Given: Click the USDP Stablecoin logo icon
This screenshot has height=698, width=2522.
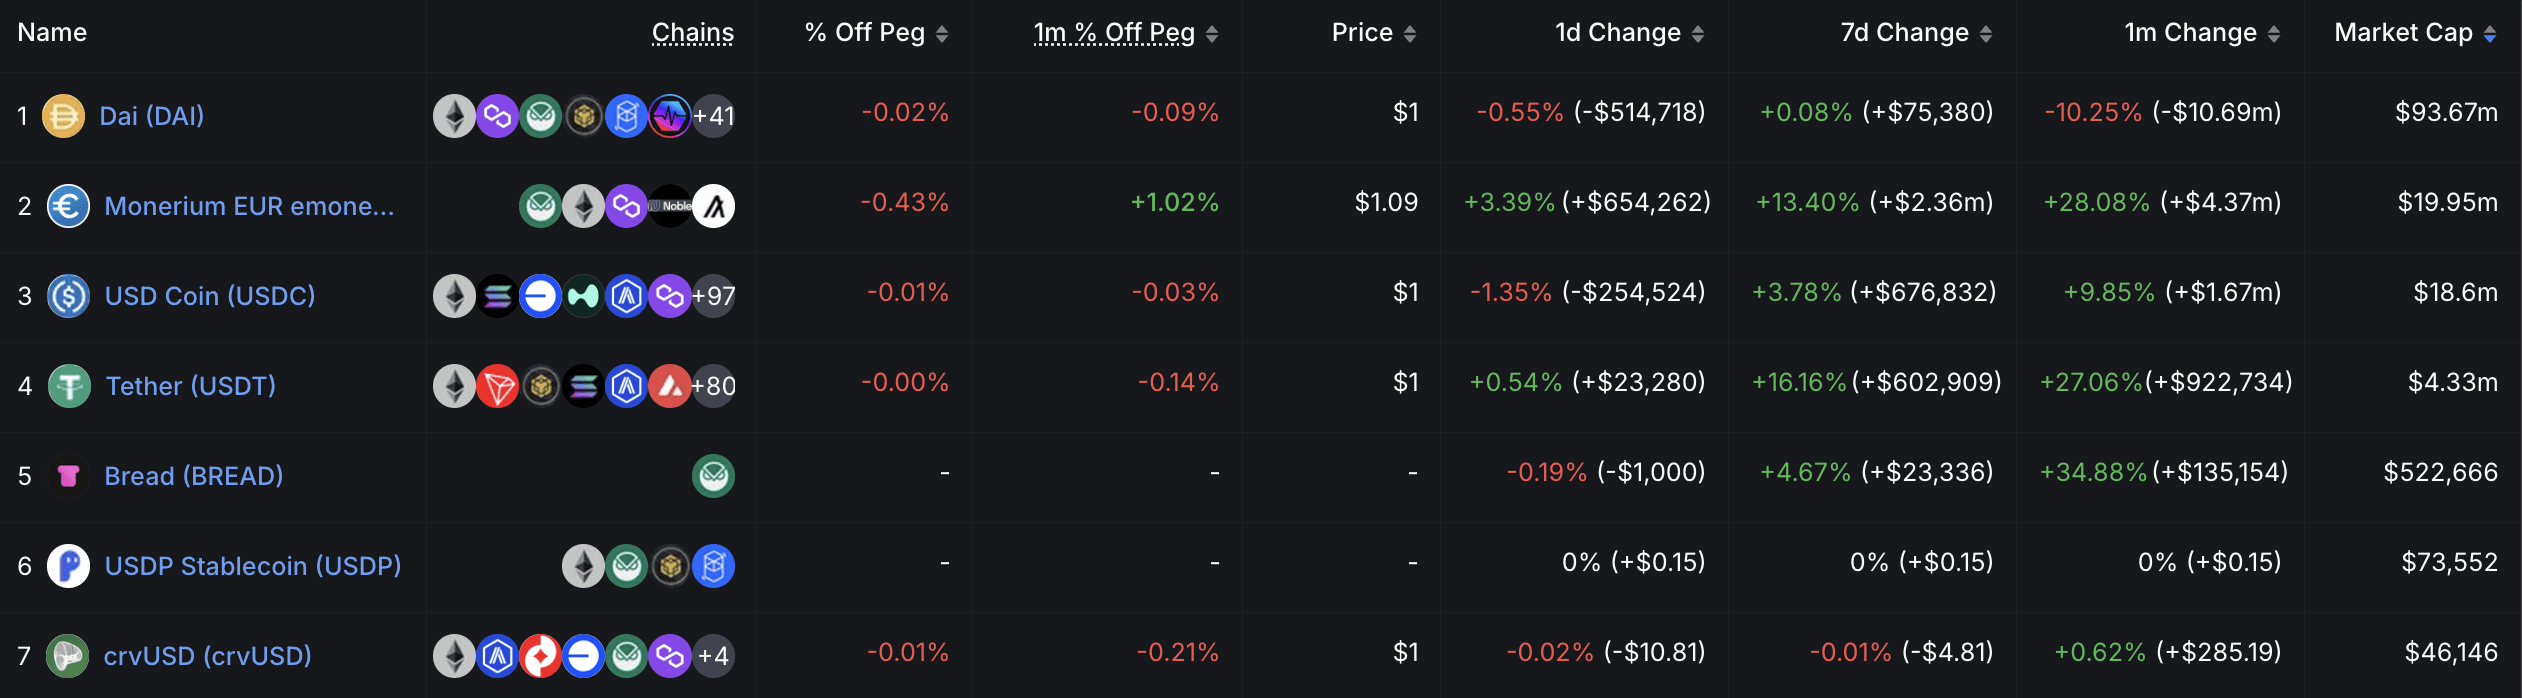Looking at the screenshot, I should pyautogui.click(x=68, y=566).
